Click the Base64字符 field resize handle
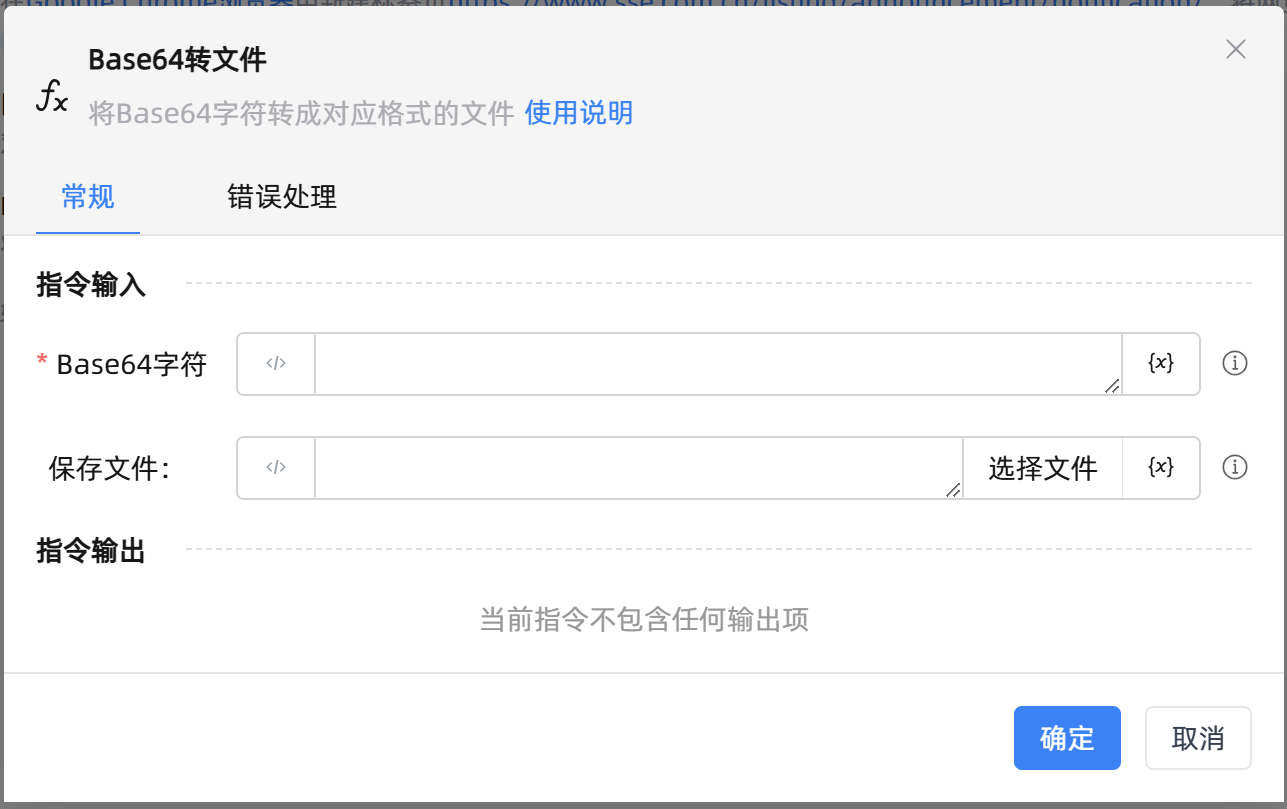This screenshot has width=1287, height=809. tap(1112, 386)
